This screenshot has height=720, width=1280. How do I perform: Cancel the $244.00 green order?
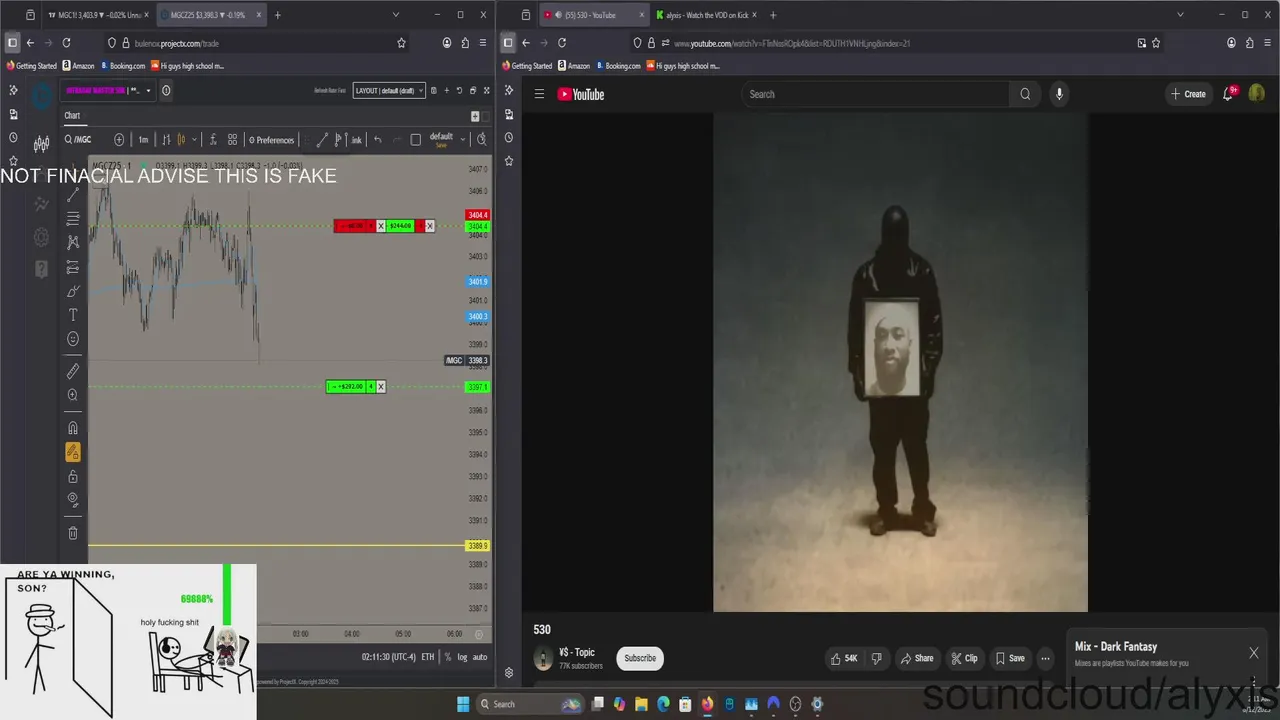[x=430, y=226]
